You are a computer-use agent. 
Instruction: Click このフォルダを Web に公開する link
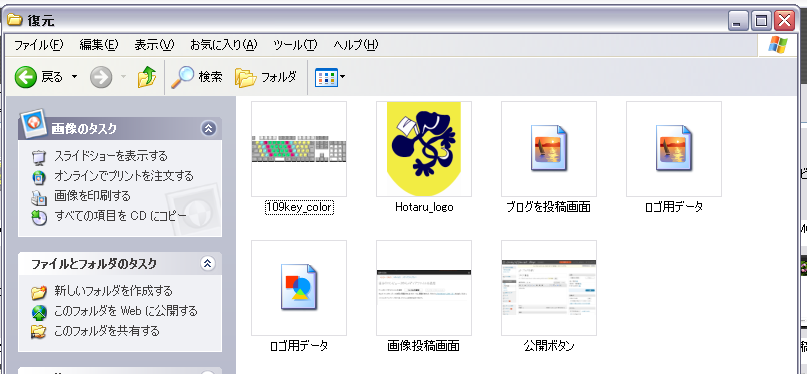(126, 311)
